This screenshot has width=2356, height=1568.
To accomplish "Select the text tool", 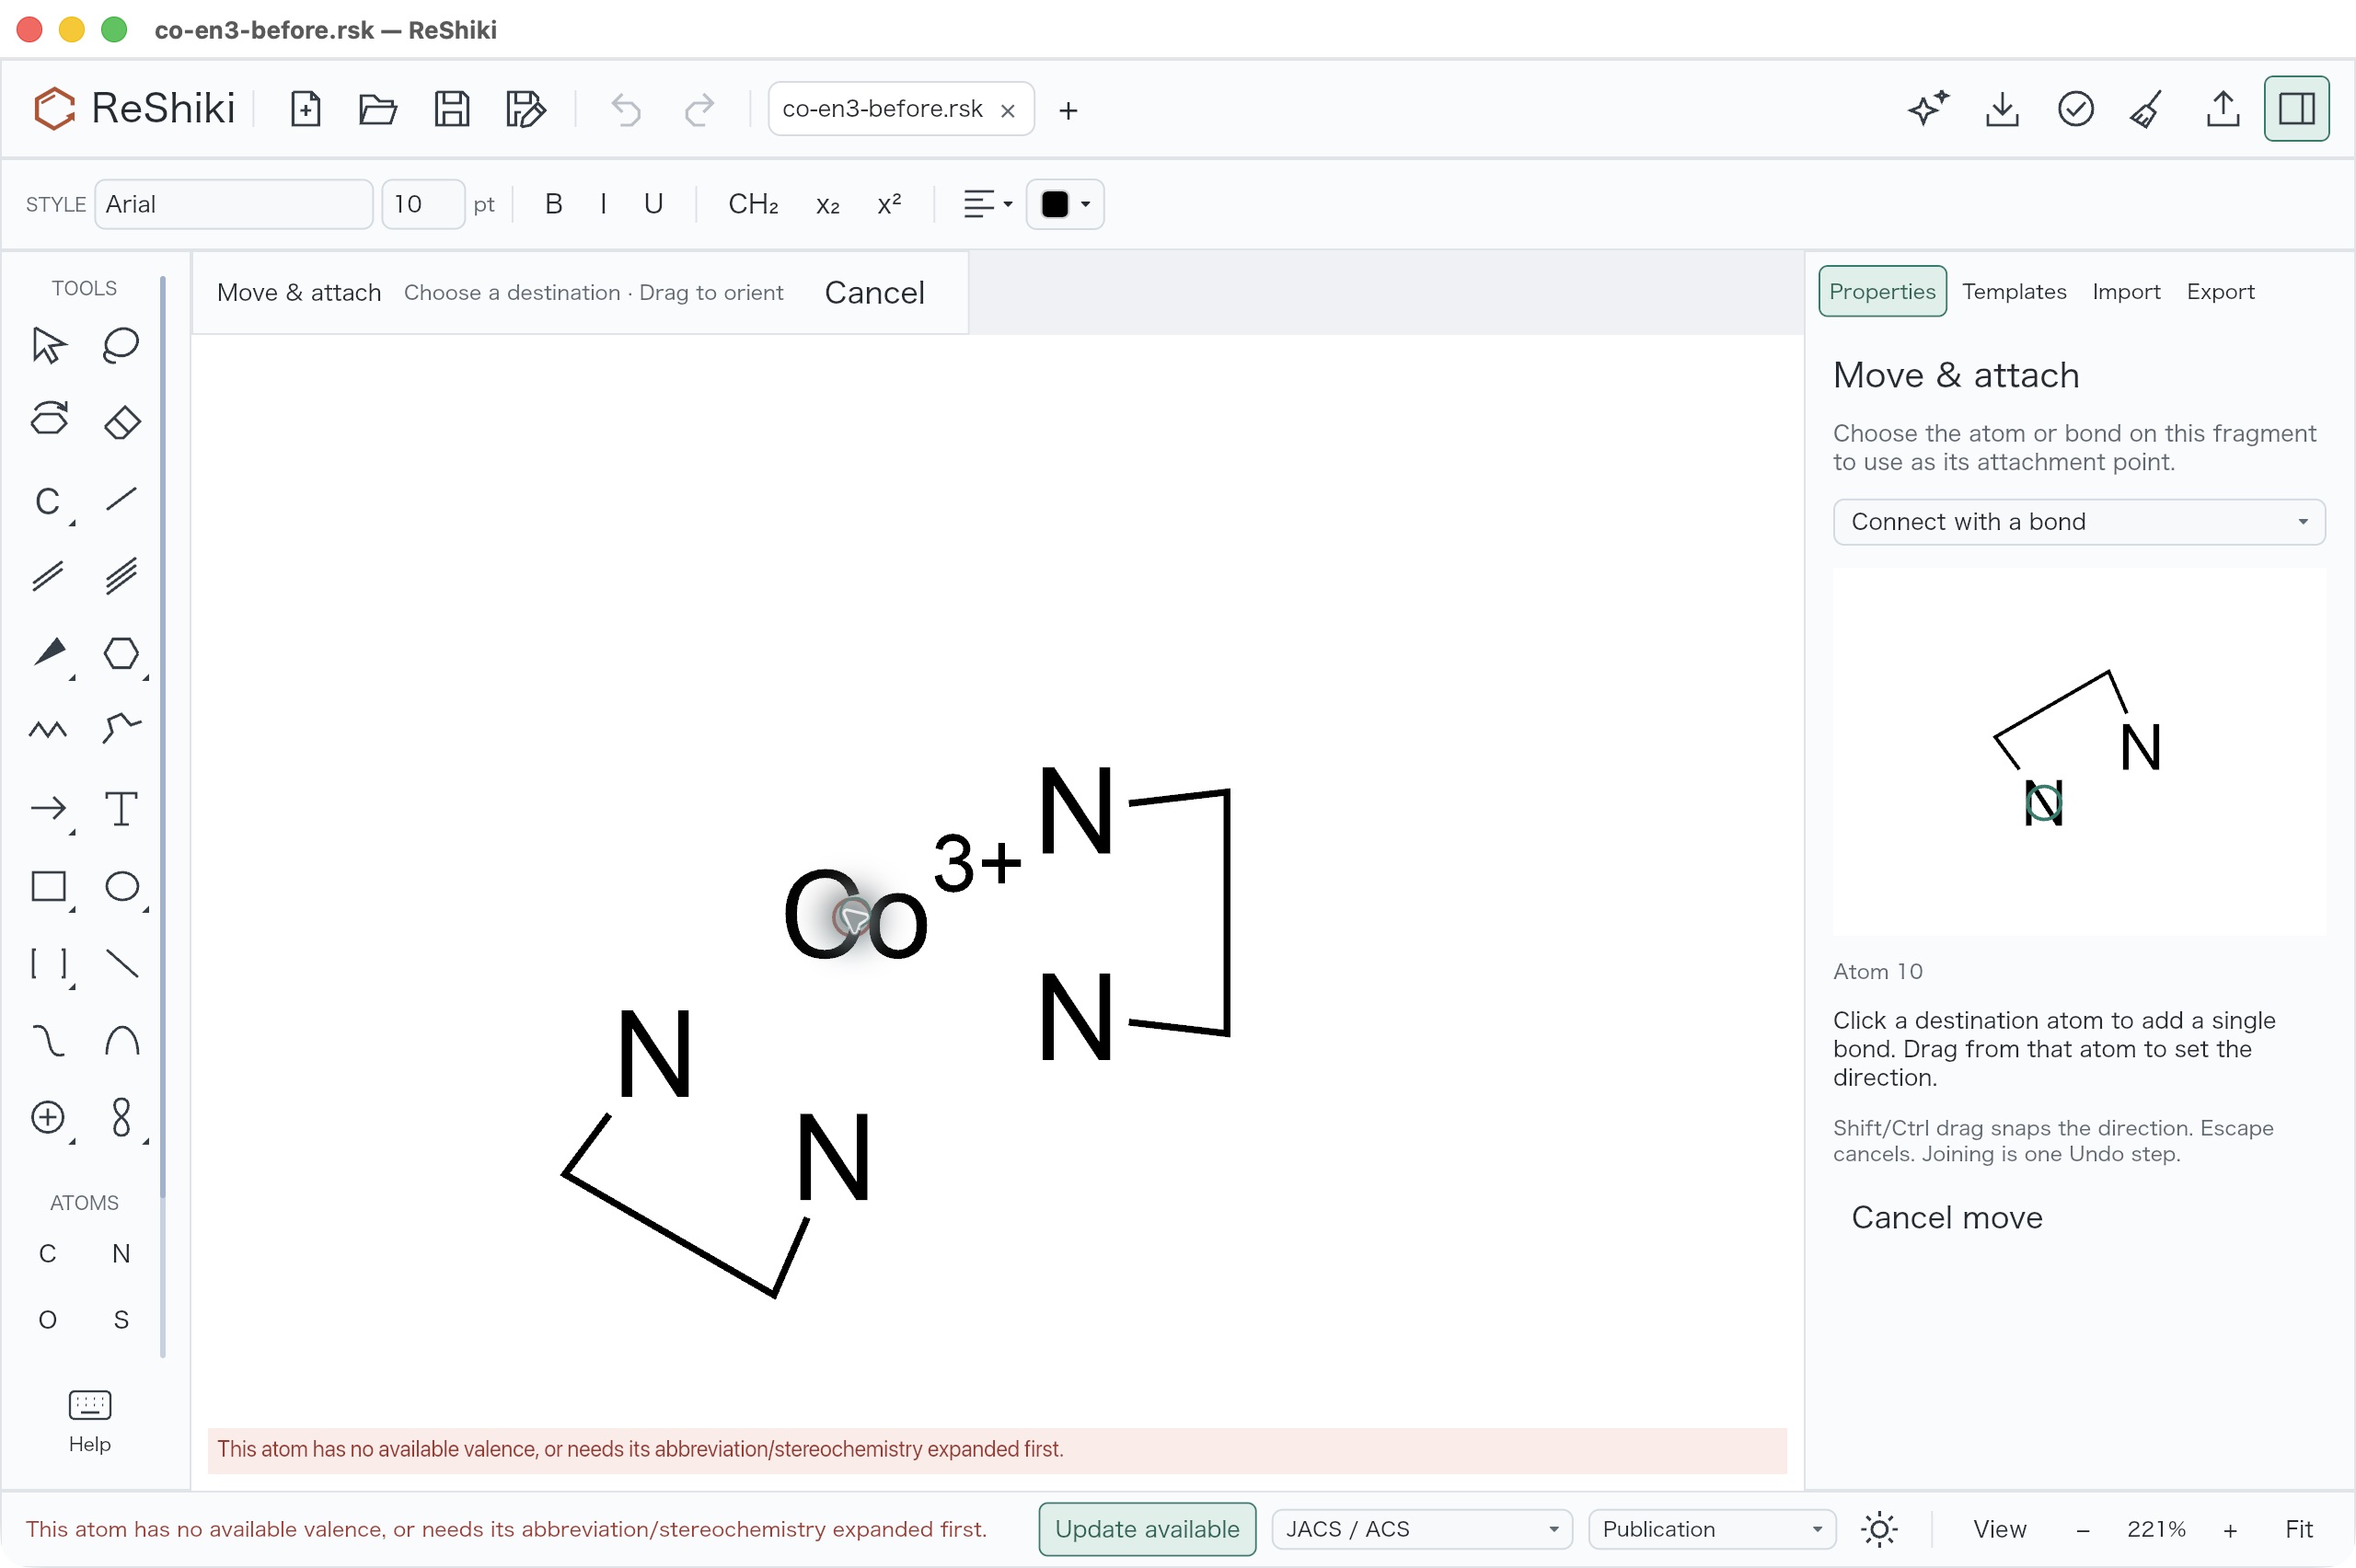I will [121, 808].
